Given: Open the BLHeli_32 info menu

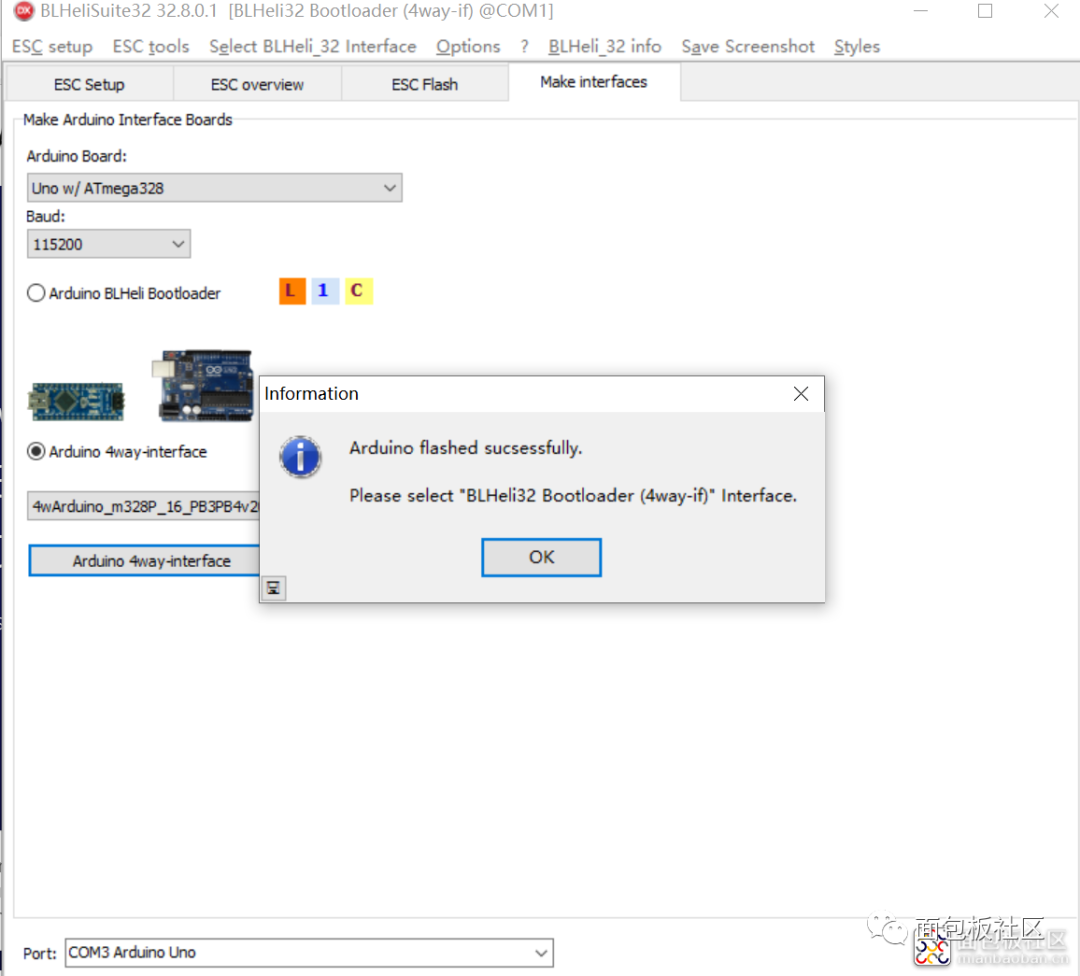Looking at the screenshot, I should [605, 46].
